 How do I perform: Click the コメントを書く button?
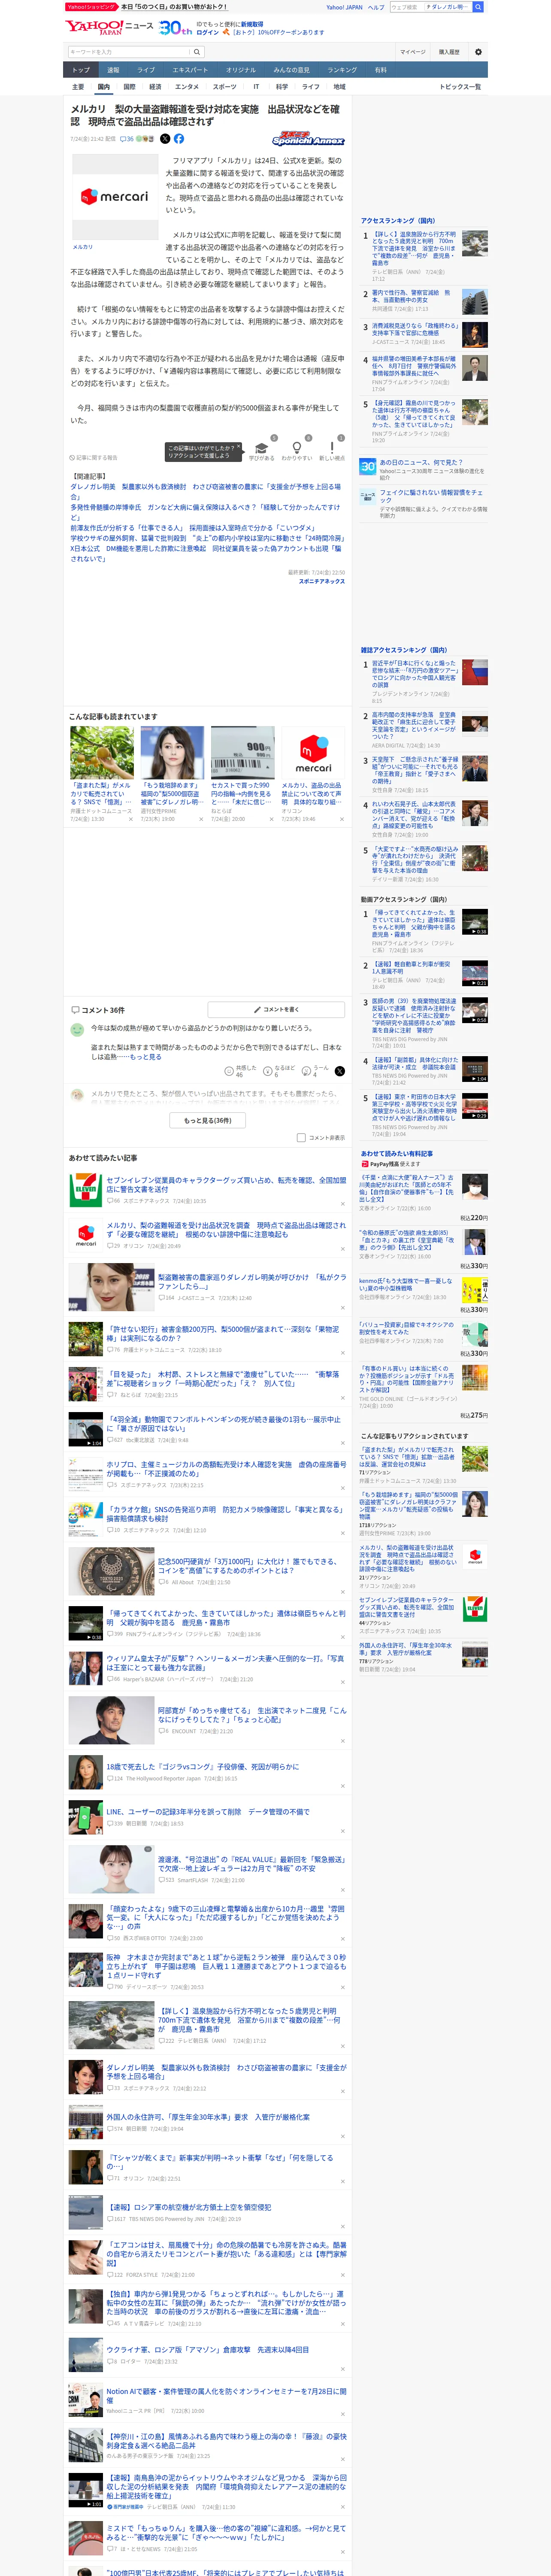click(x=276, y=1009)
